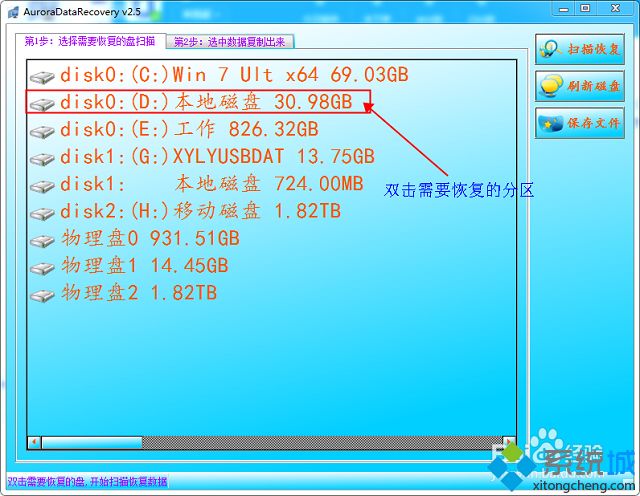Close the AuroraDataRecovery window
This screenshot has width=640, height=496.
click(615, 9)
